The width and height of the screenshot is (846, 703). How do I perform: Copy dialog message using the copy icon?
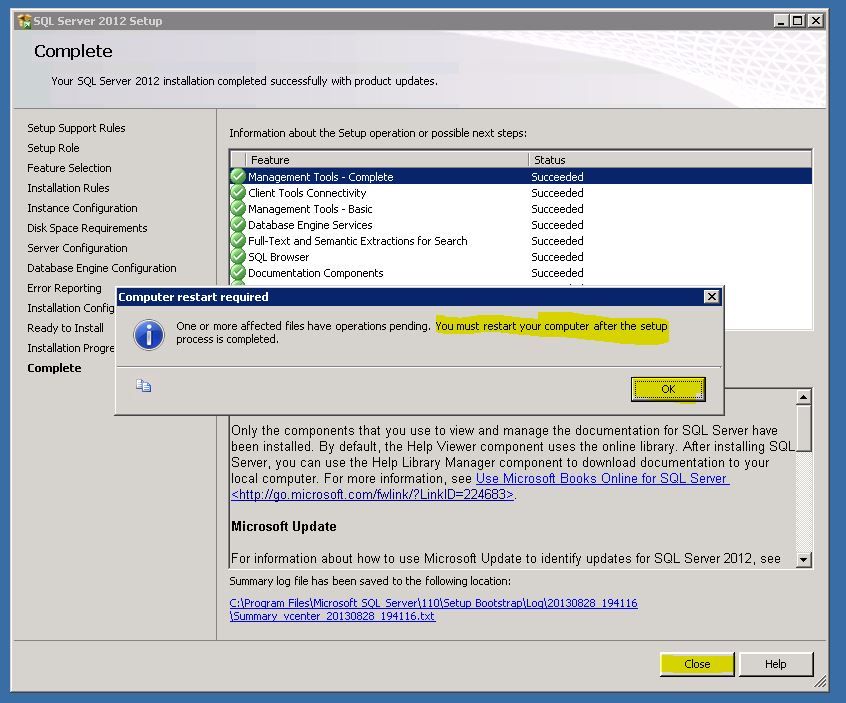click(x=144, y=386)
